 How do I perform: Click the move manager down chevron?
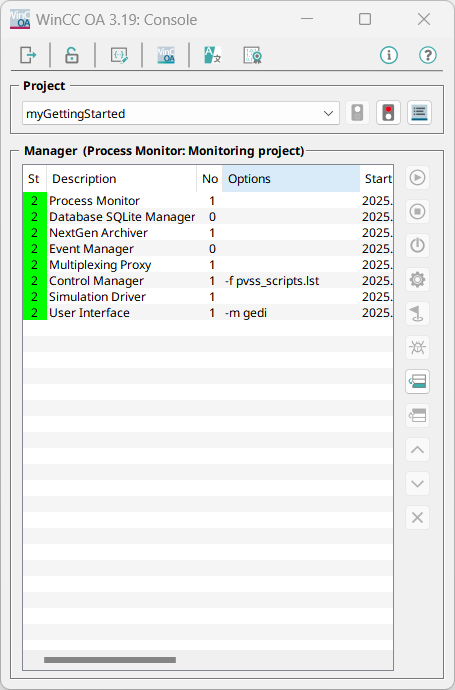[418, 484]
